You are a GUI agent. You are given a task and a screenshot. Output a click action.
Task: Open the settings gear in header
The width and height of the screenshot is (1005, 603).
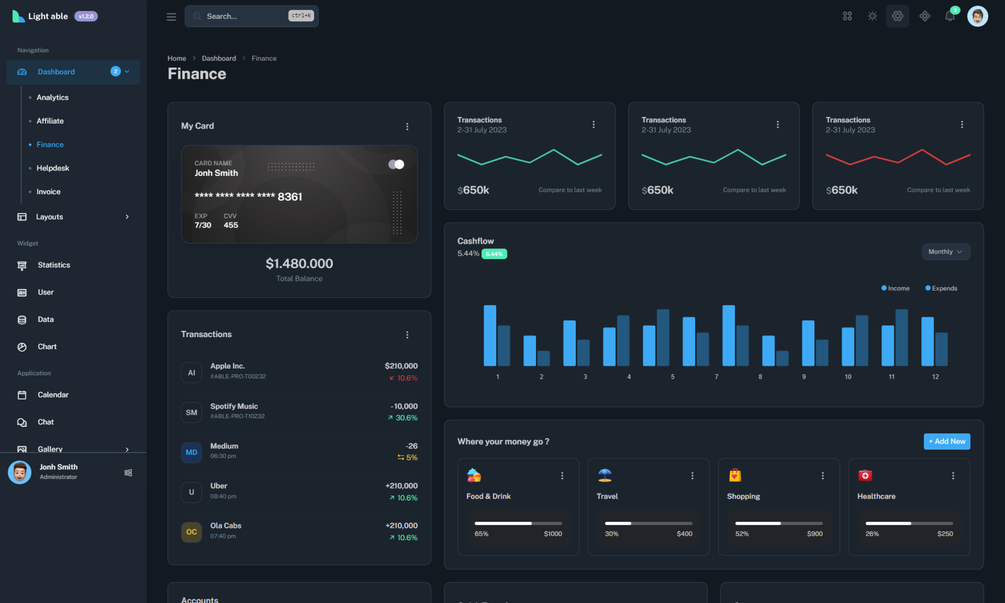coord(897,16)
